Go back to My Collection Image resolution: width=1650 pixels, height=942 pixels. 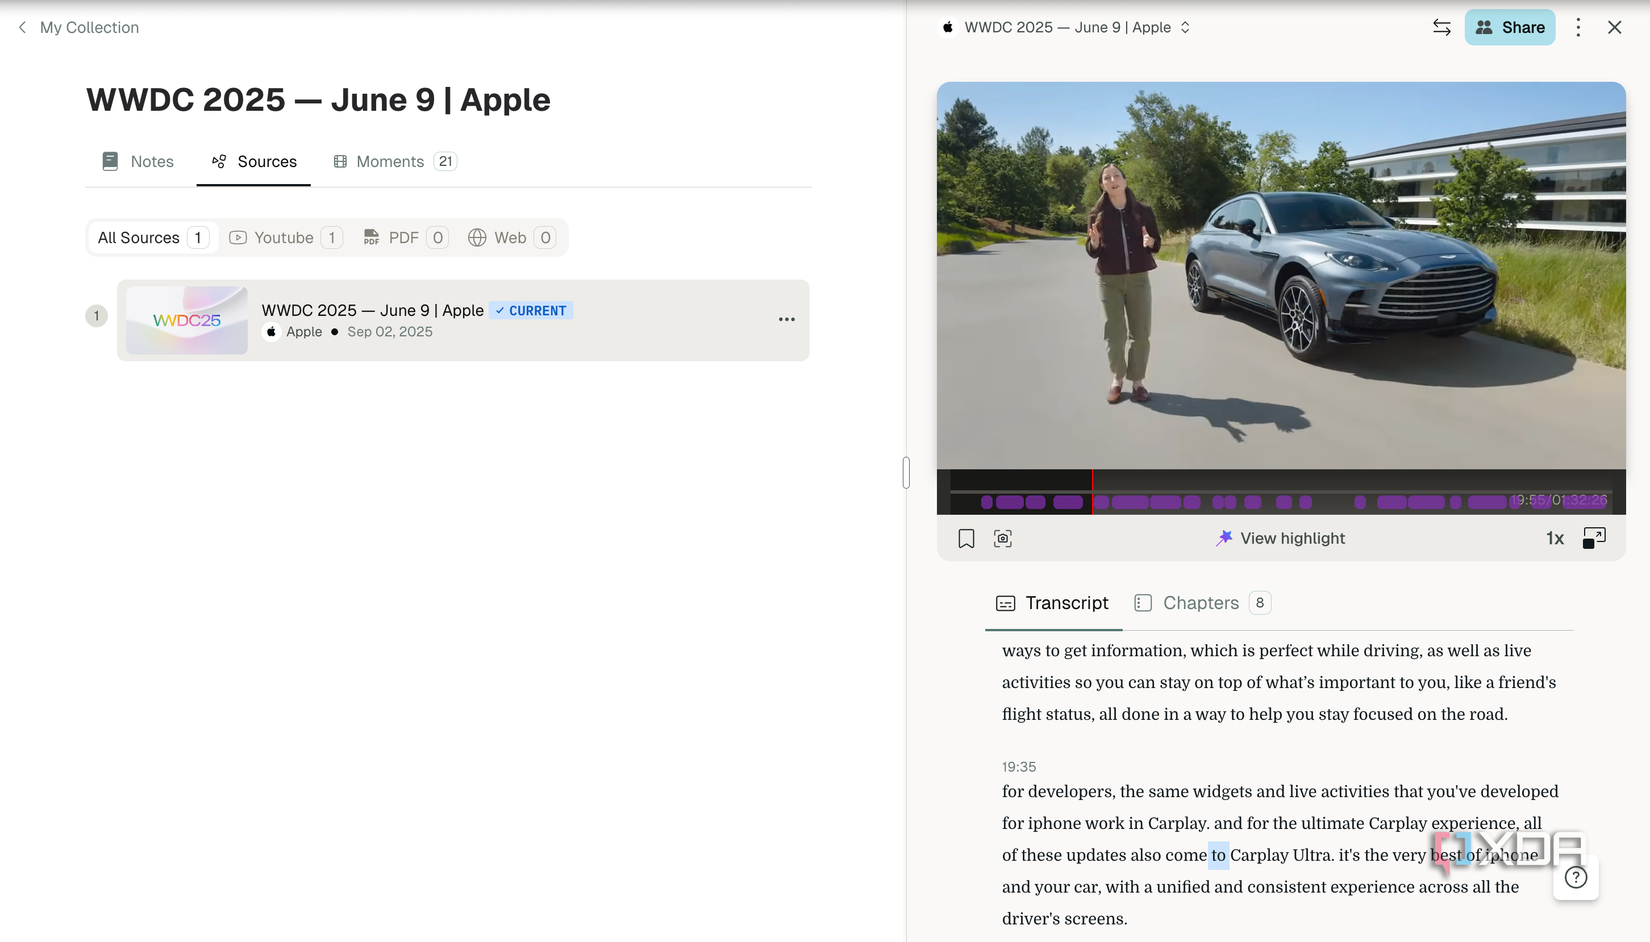78,27
